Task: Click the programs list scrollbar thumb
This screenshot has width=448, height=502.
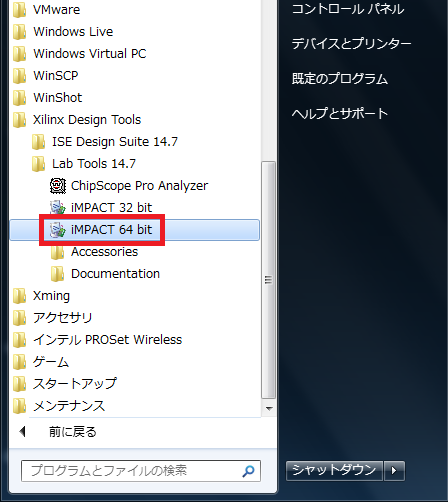Action: tap(268, 280)
